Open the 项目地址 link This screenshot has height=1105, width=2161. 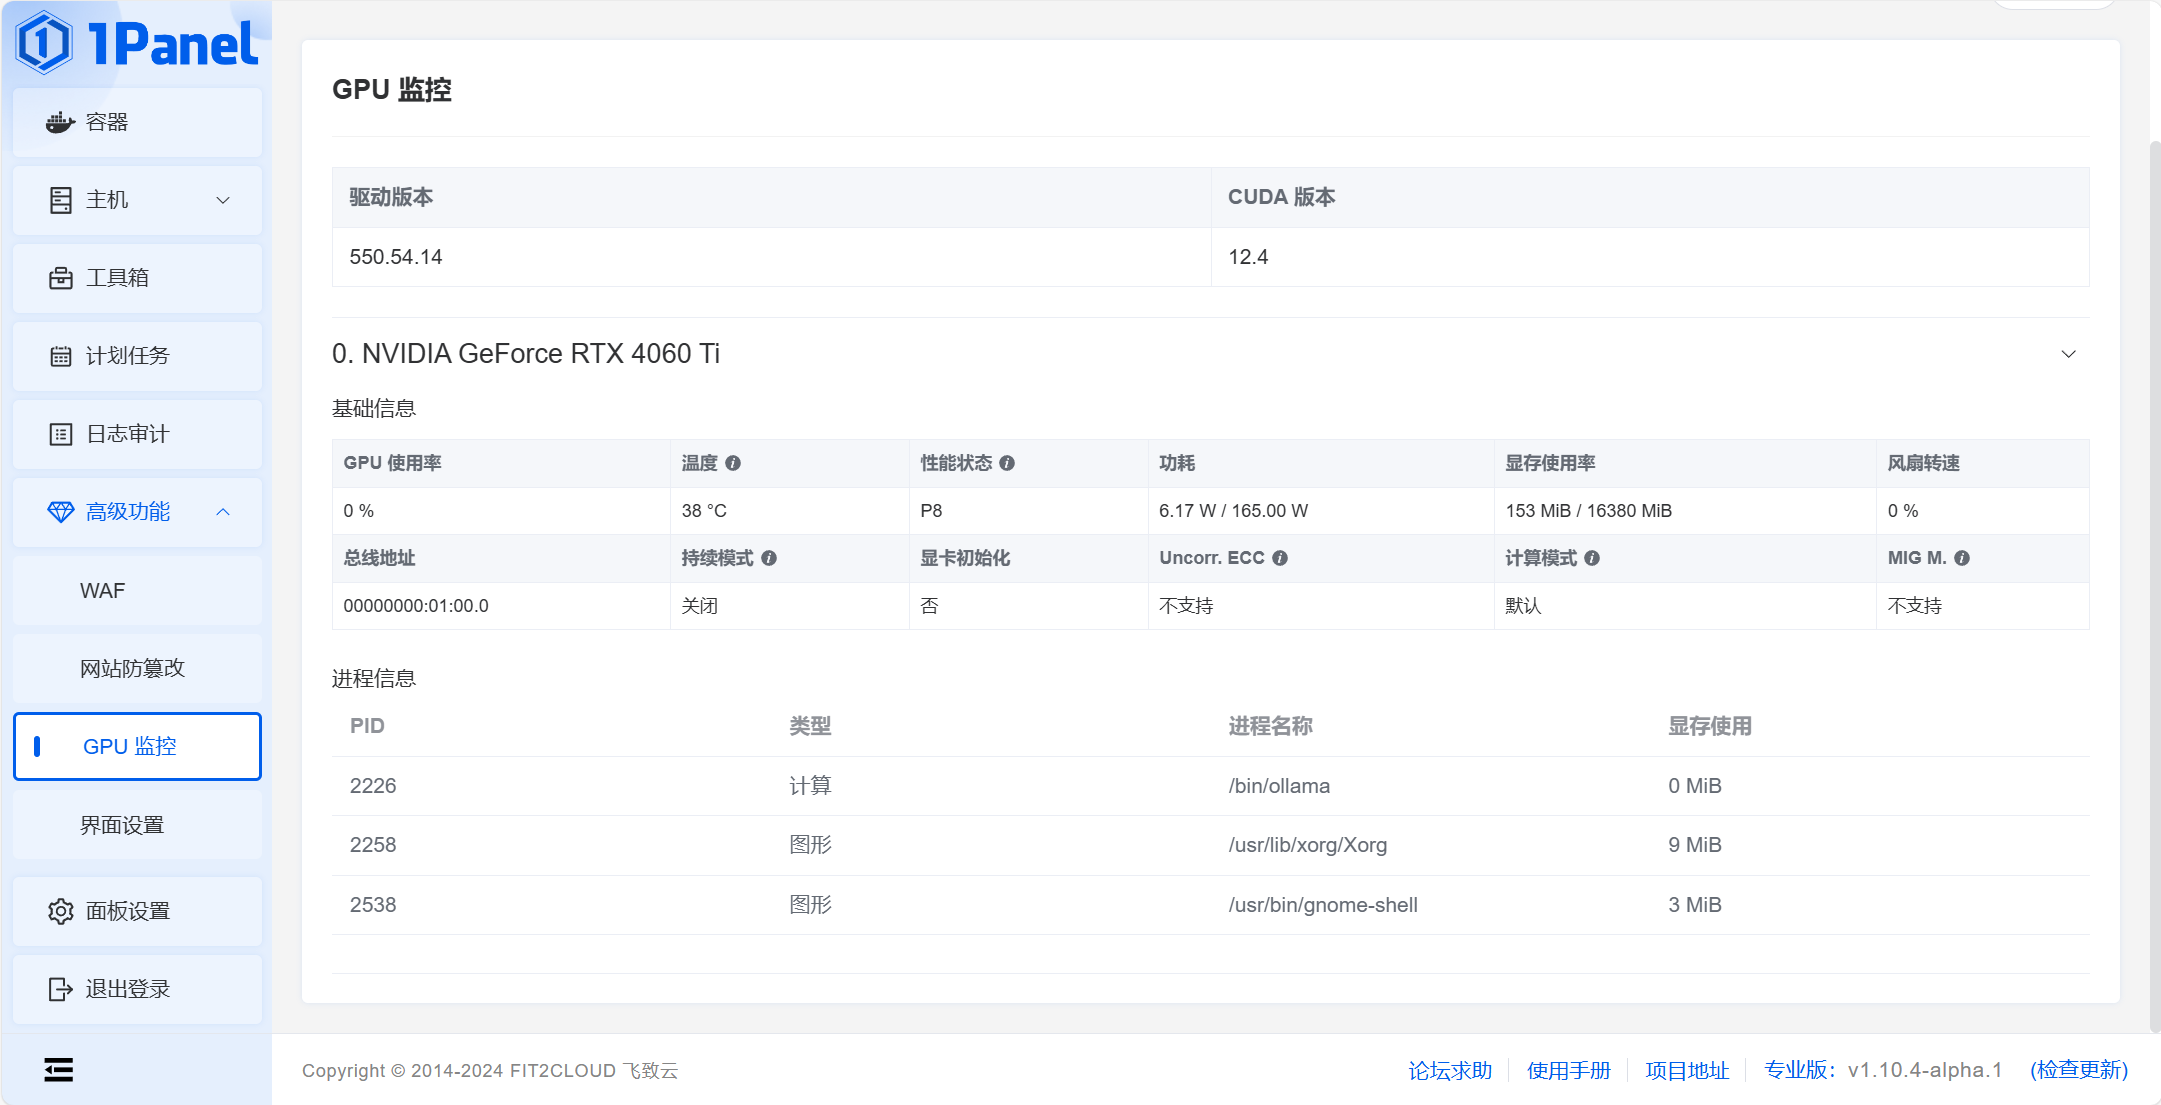tap(1687, 1070)
